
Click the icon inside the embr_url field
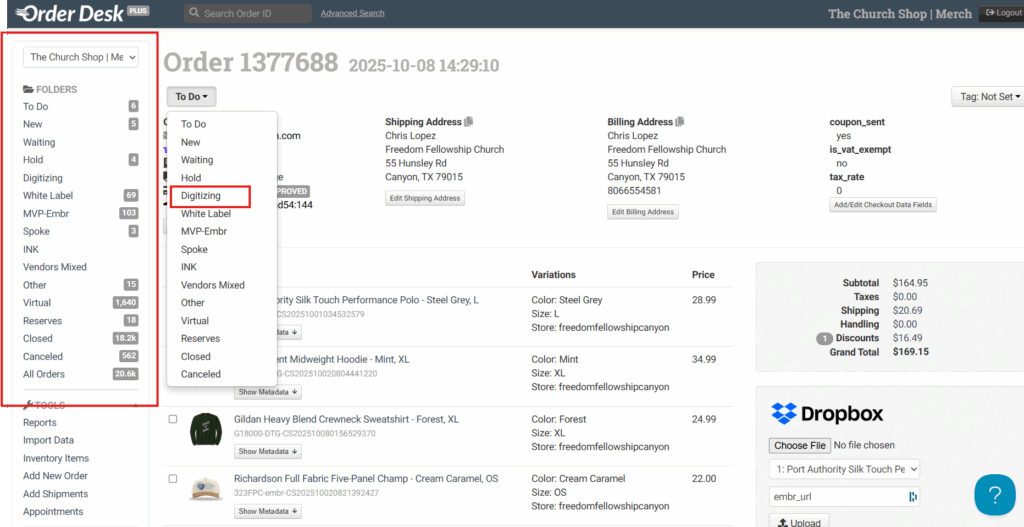click(912, 496)
